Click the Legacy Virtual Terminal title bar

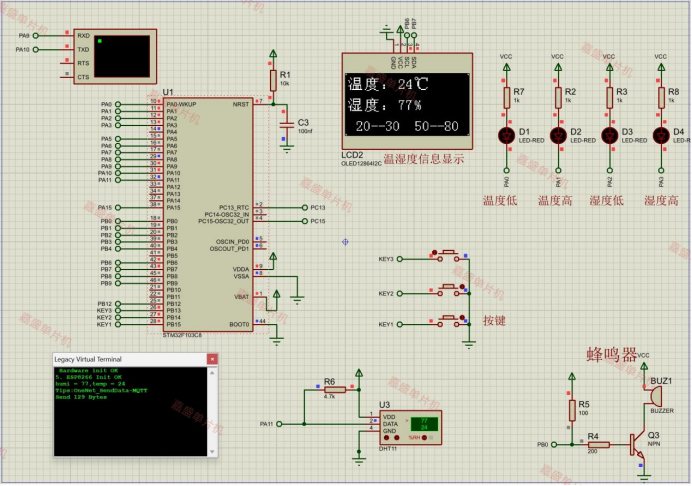[x=130, y=359]
